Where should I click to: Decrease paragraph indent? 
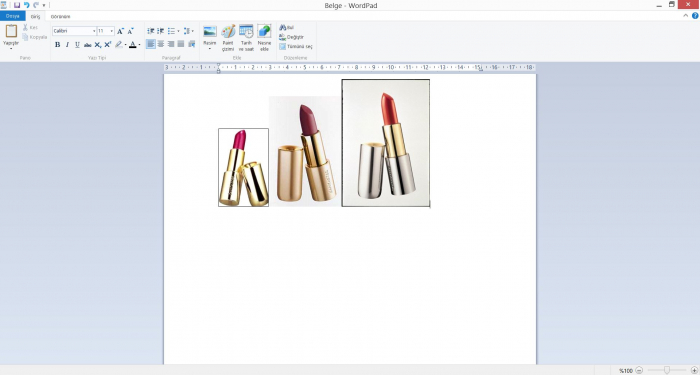click(x=151, y=31)
